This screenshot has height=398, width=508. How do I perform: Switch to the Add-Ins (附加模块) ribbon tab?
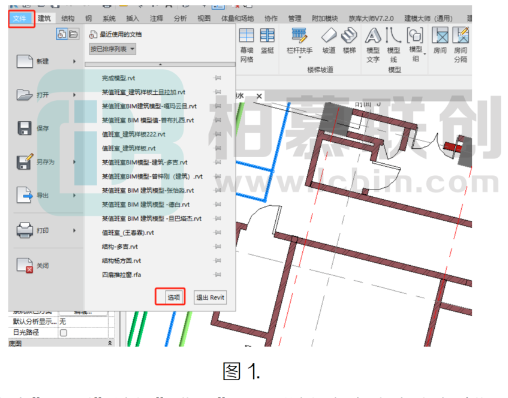coord(325,18)
